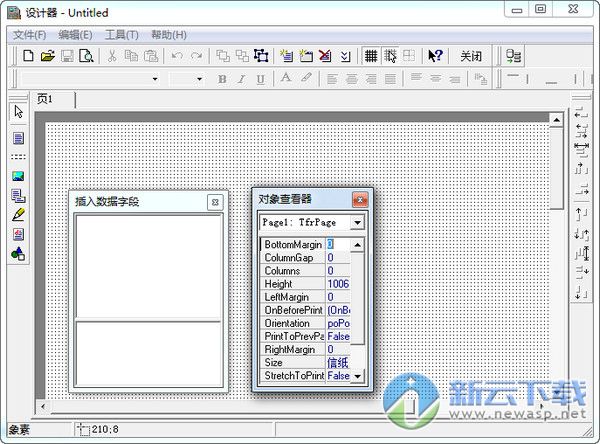Bring object to front icon
This screenshot has width=600, height=444.
(x=223, y=56)
